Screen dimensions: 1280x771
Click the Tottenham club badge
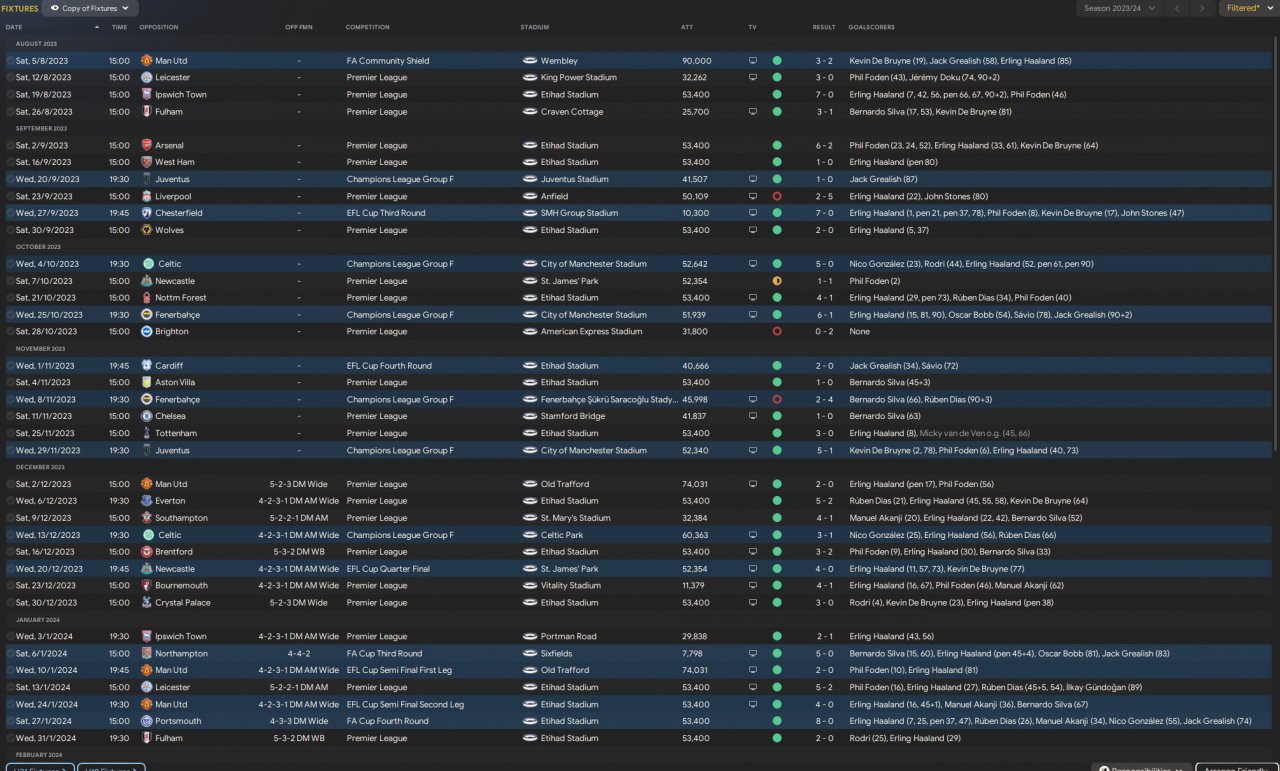pos(146,434)
